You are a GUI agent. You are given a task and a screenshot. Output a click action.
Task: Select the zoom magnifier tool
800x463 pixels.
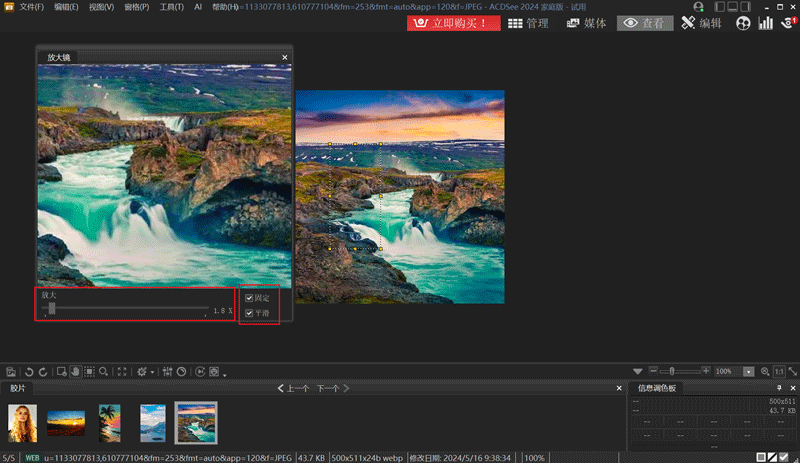click(103, 371)
